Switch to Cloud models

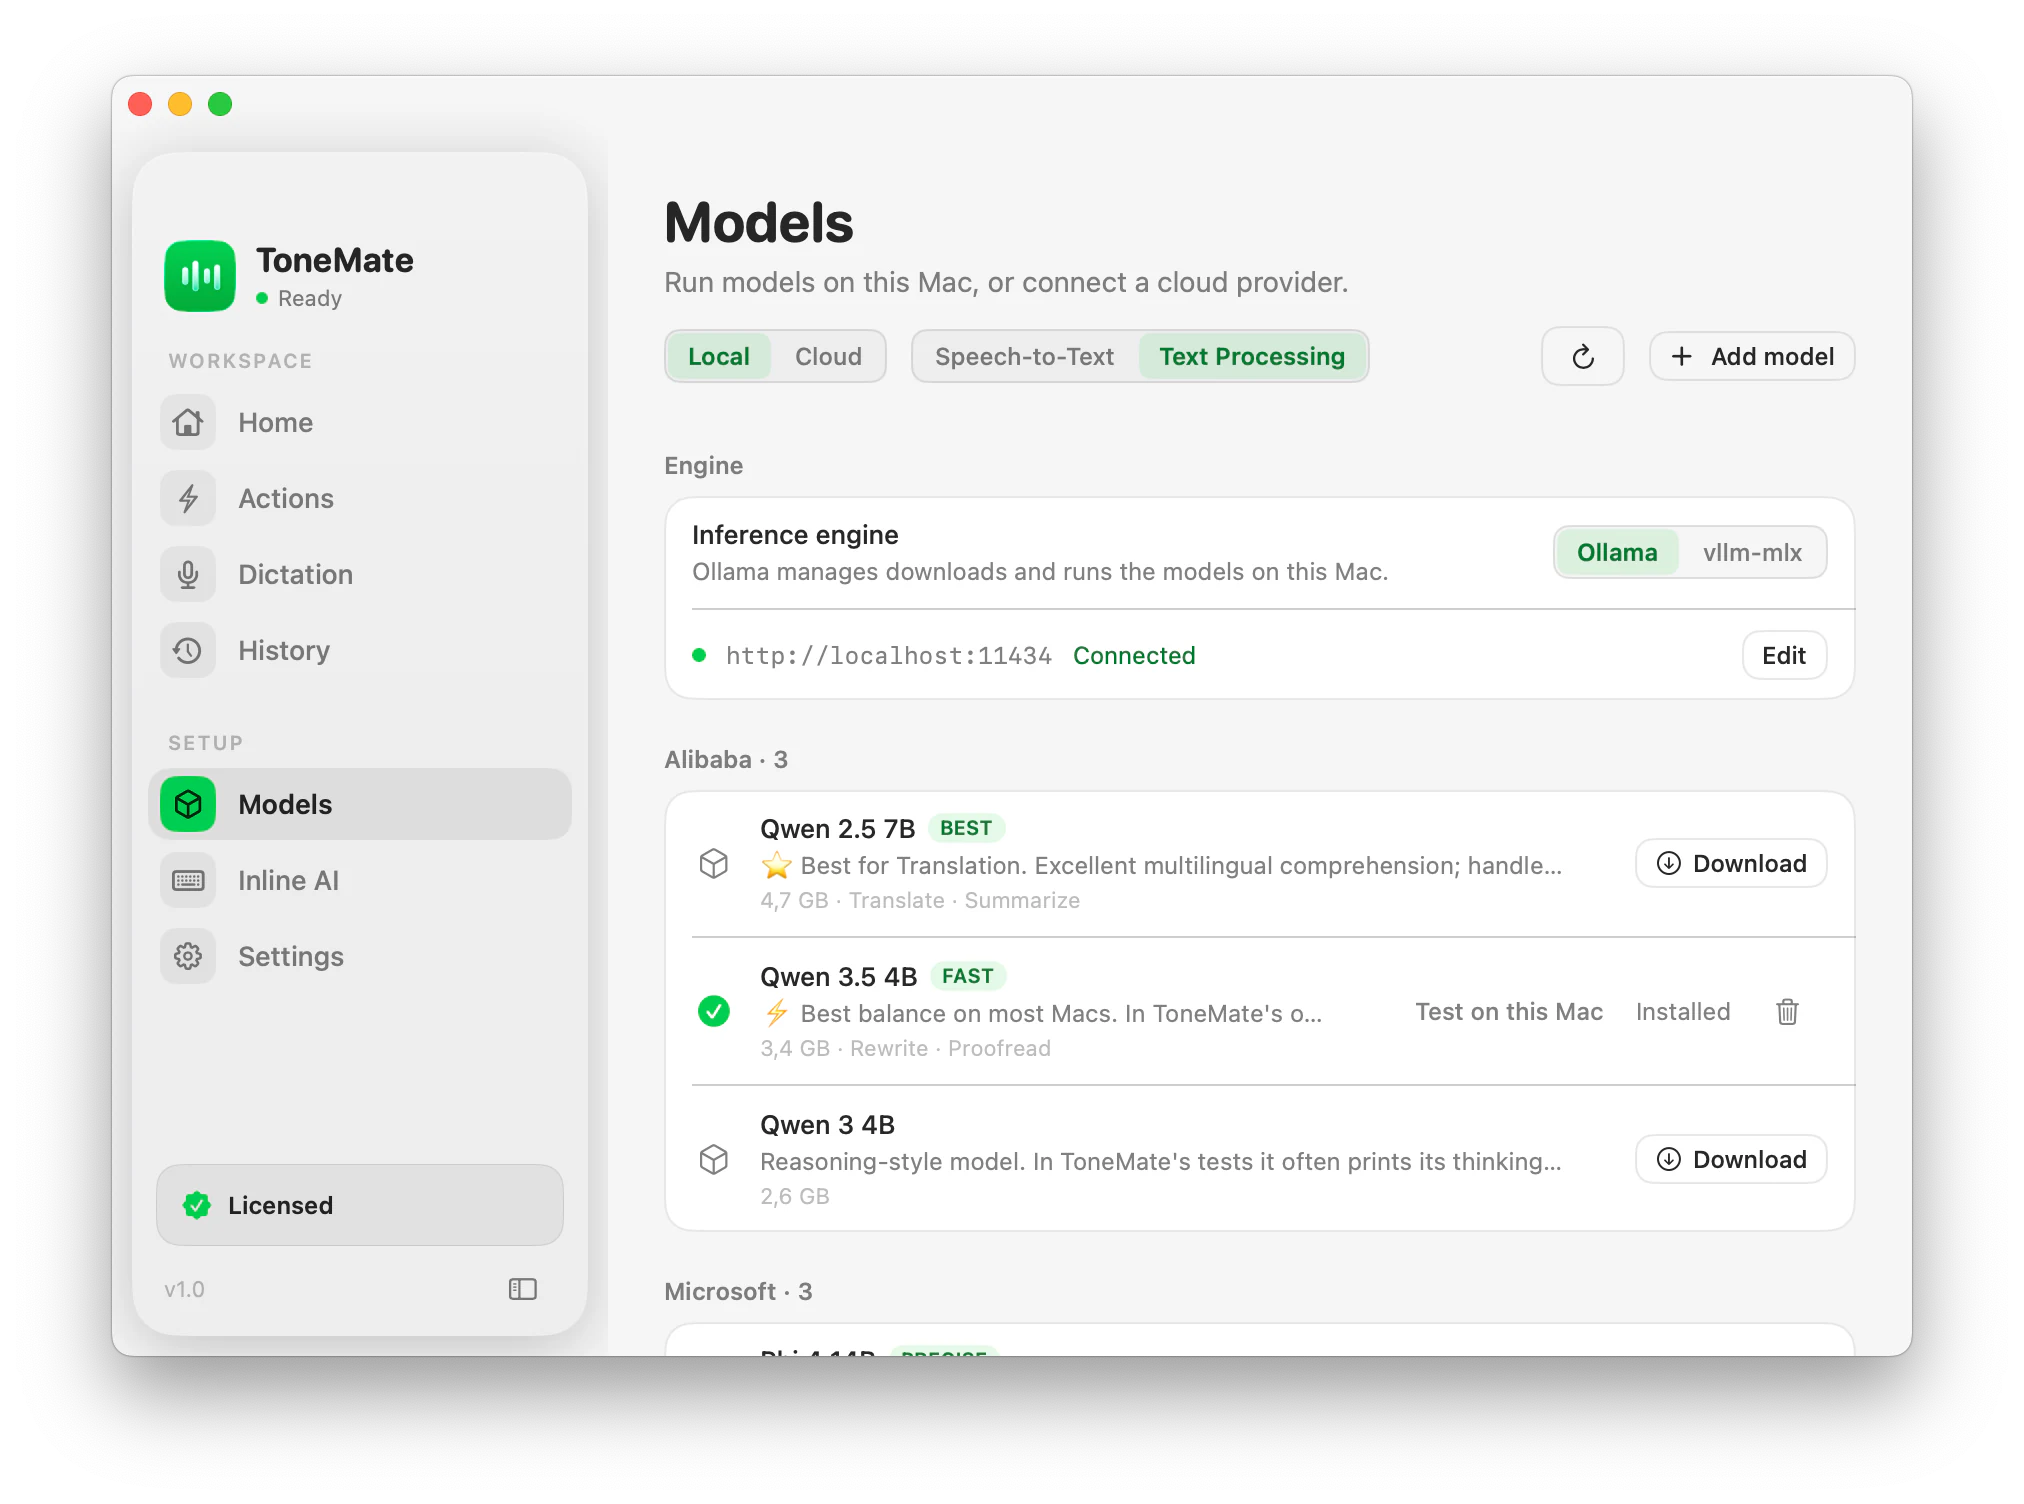click(828, 356)
